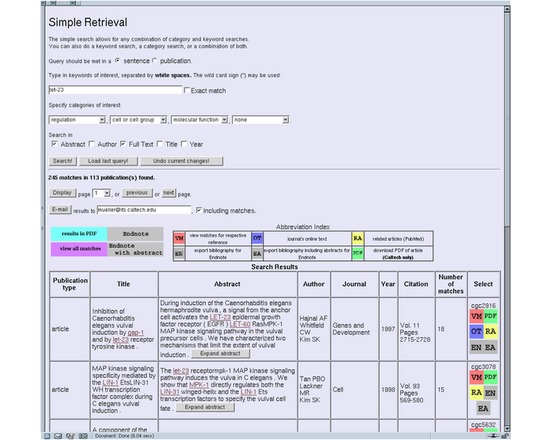Click the red VM icon for cgc2916
The height and width of the screenshot is (440, 550).
[x=476, y=316]
